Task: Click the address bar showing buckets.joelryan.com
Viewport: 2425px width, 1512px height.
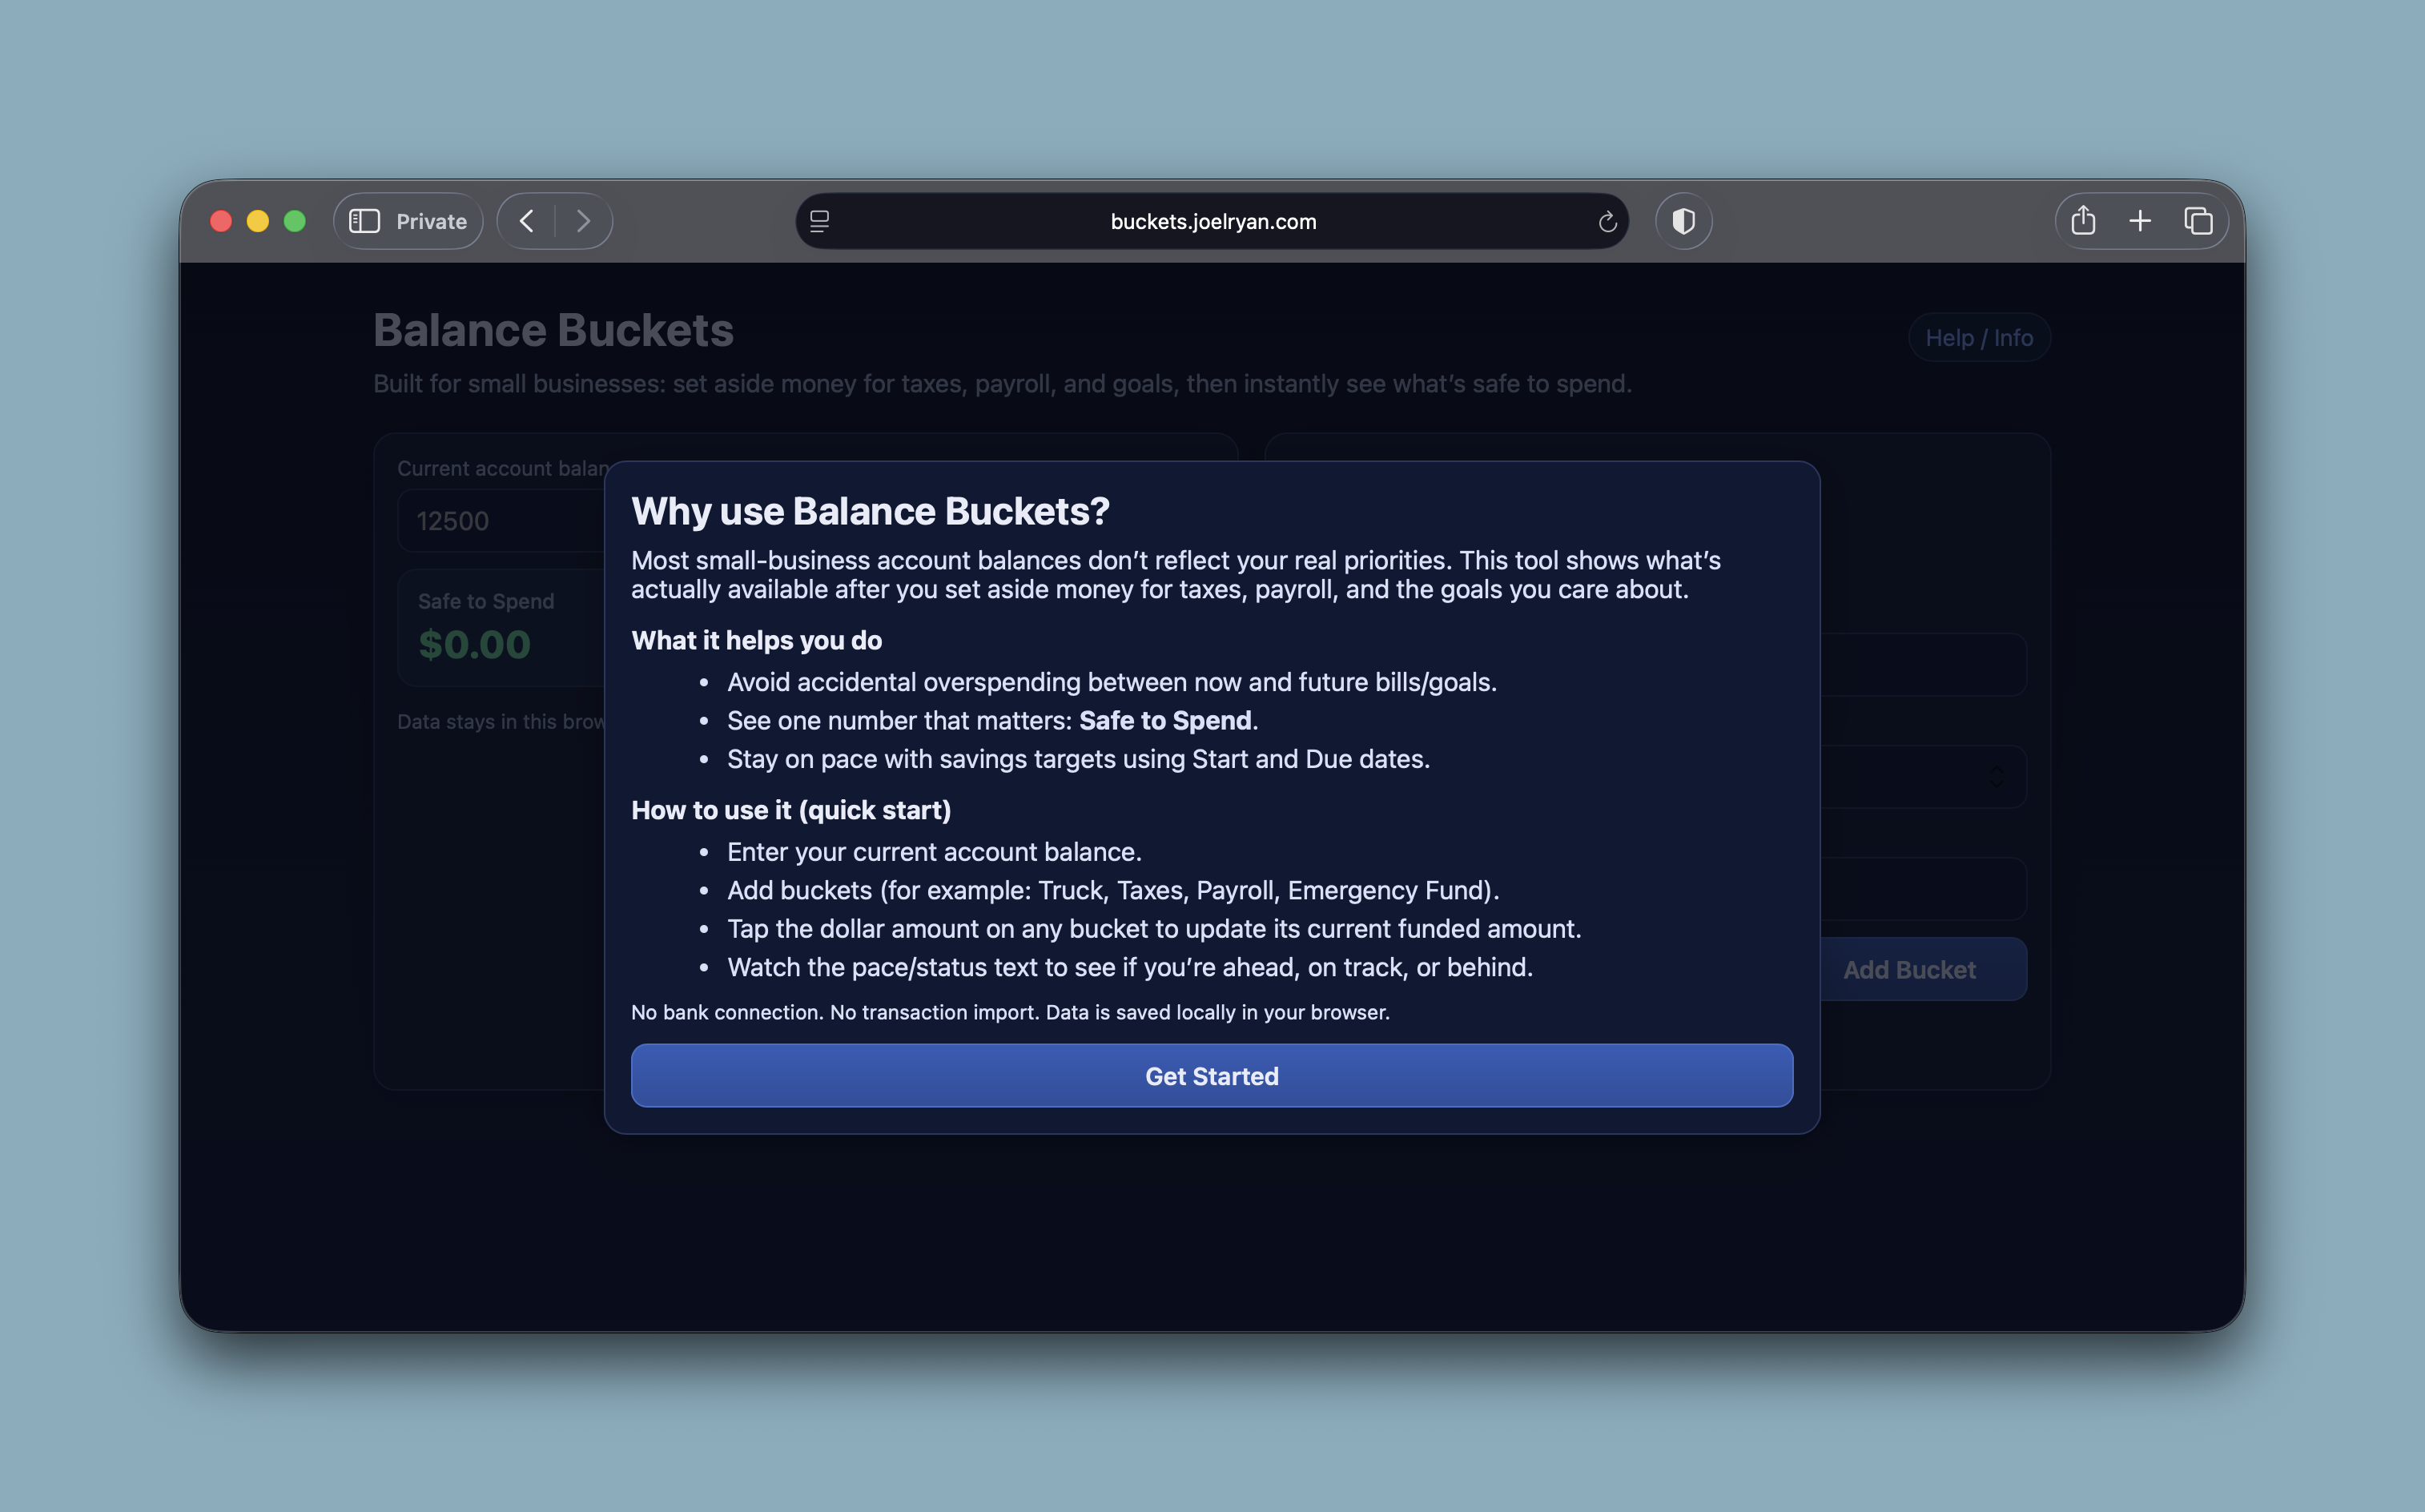Action: tap(1212, 221)
